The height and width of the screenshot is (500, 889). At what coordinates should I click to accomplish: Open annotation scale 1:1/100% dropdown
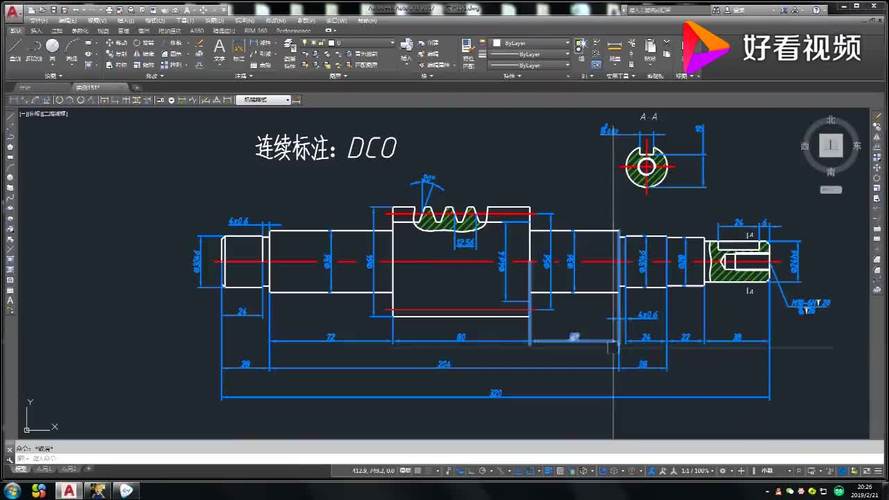(696, 471)
